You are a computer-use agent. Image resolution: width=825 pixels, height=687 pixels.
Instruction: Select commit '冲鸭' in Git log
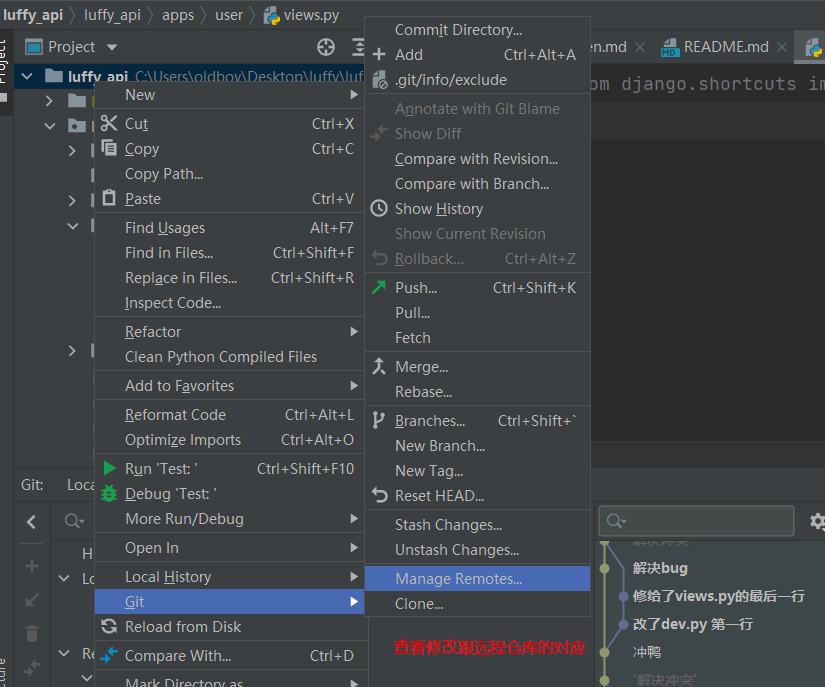[647, 652]
